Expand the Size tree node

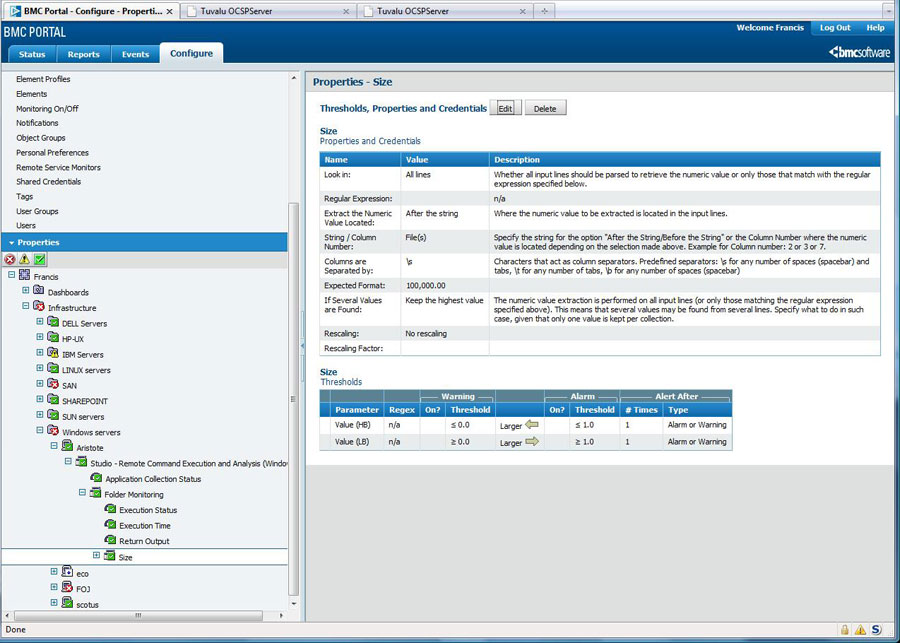click(97, 556)
